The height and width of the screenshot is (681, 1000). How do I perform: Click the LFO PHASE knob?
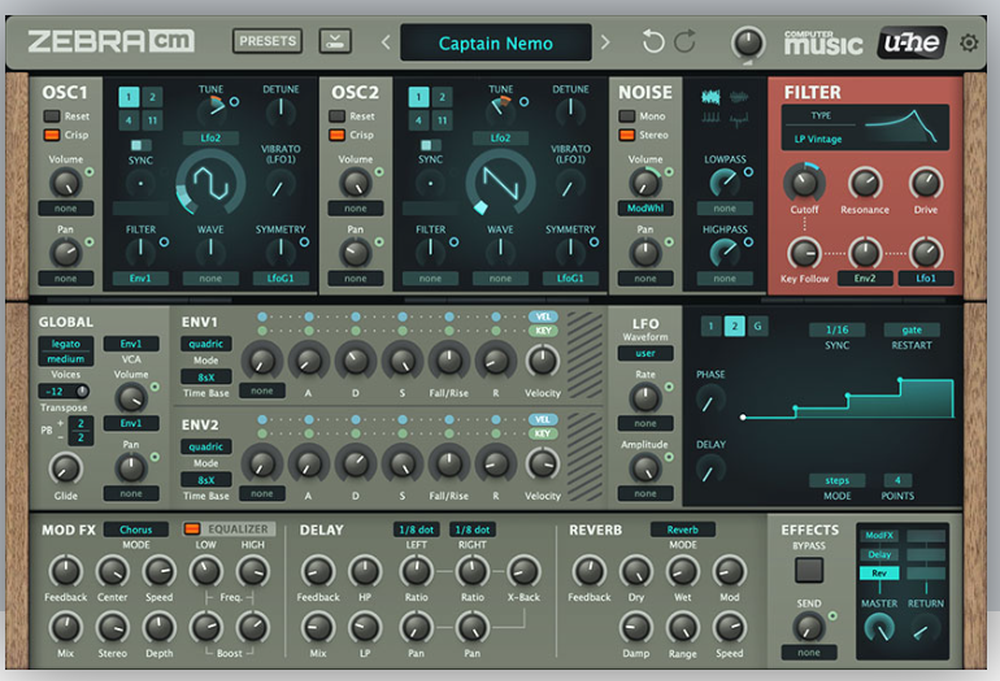(709, 402)
